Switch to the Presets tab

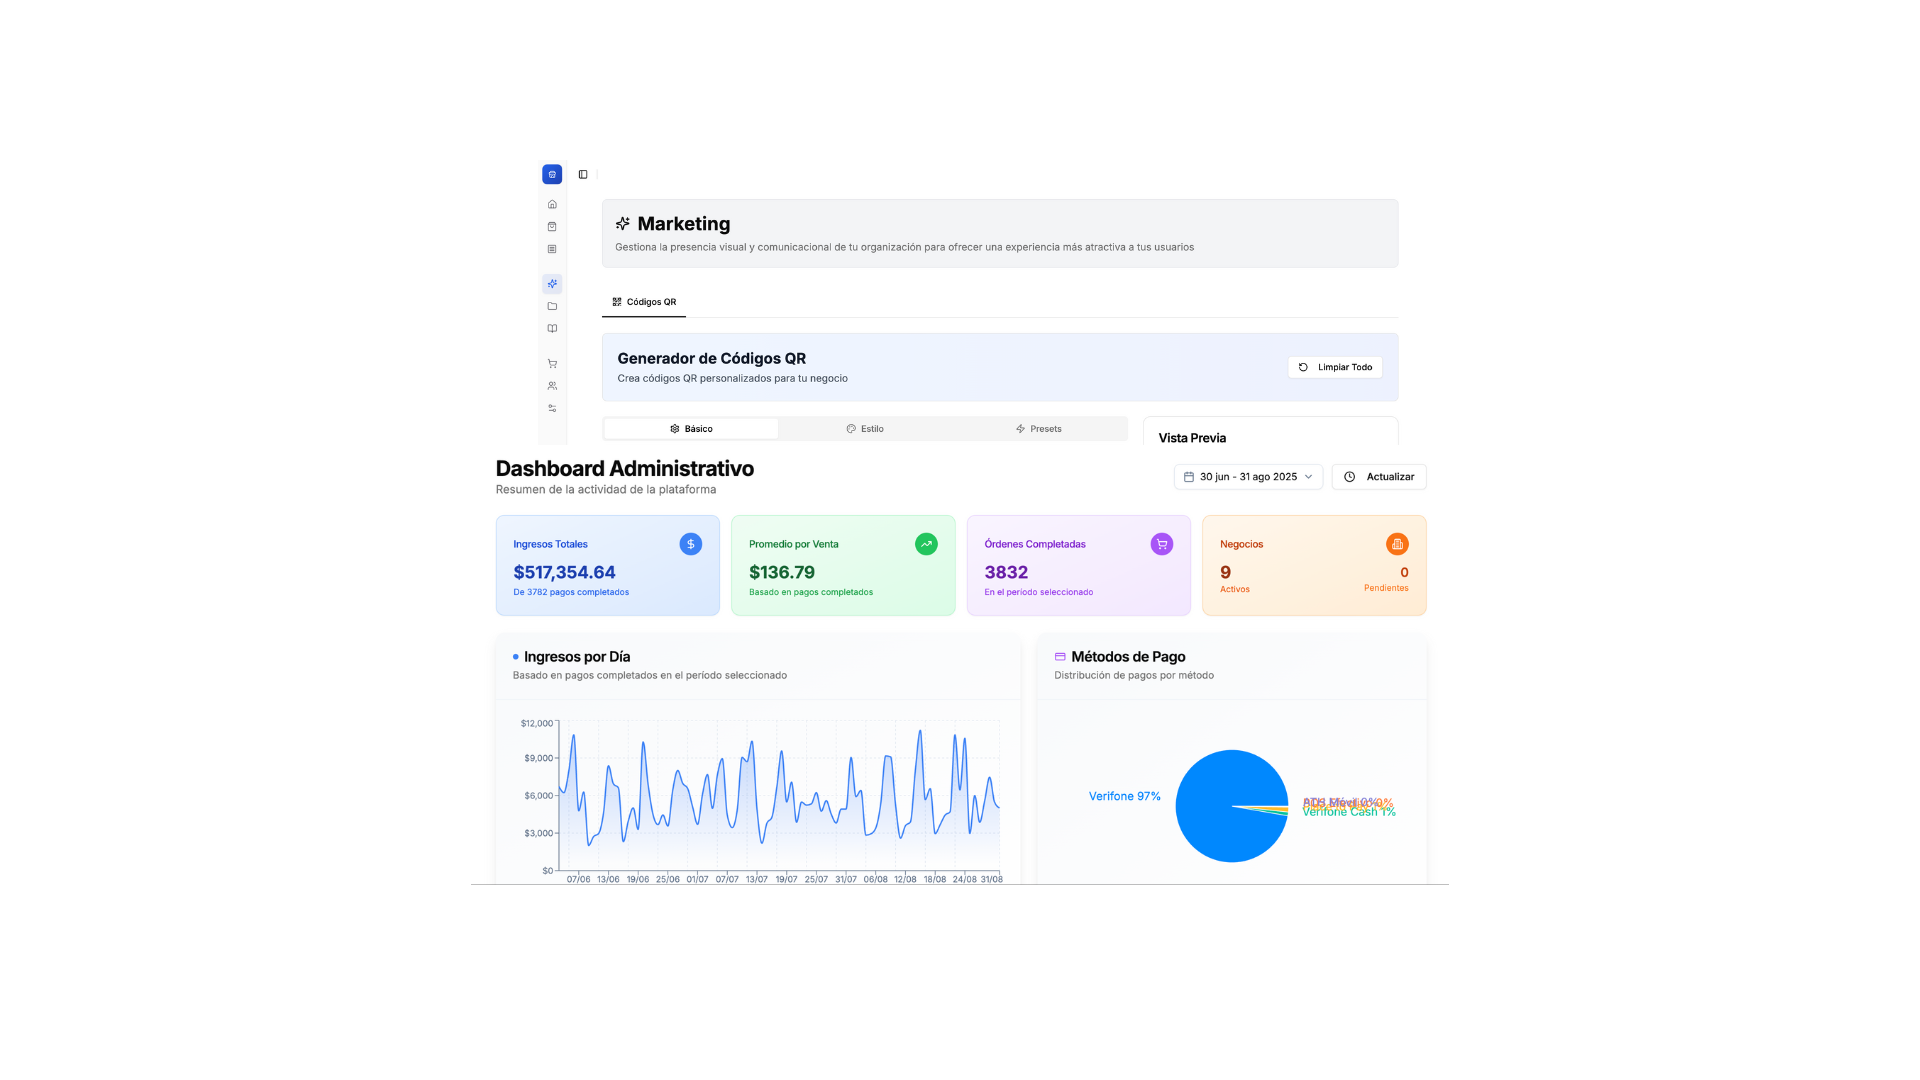1038,429
